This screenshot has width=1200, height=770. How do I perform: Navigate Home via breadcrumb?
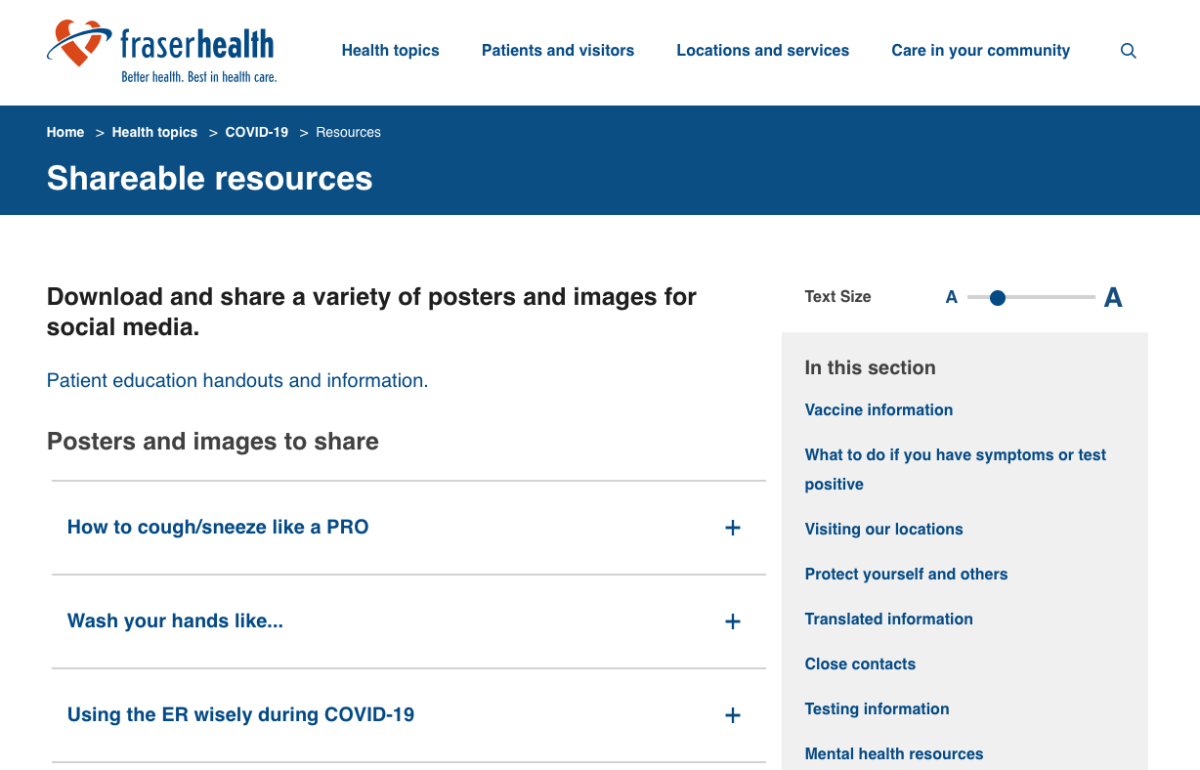(65, 132)
